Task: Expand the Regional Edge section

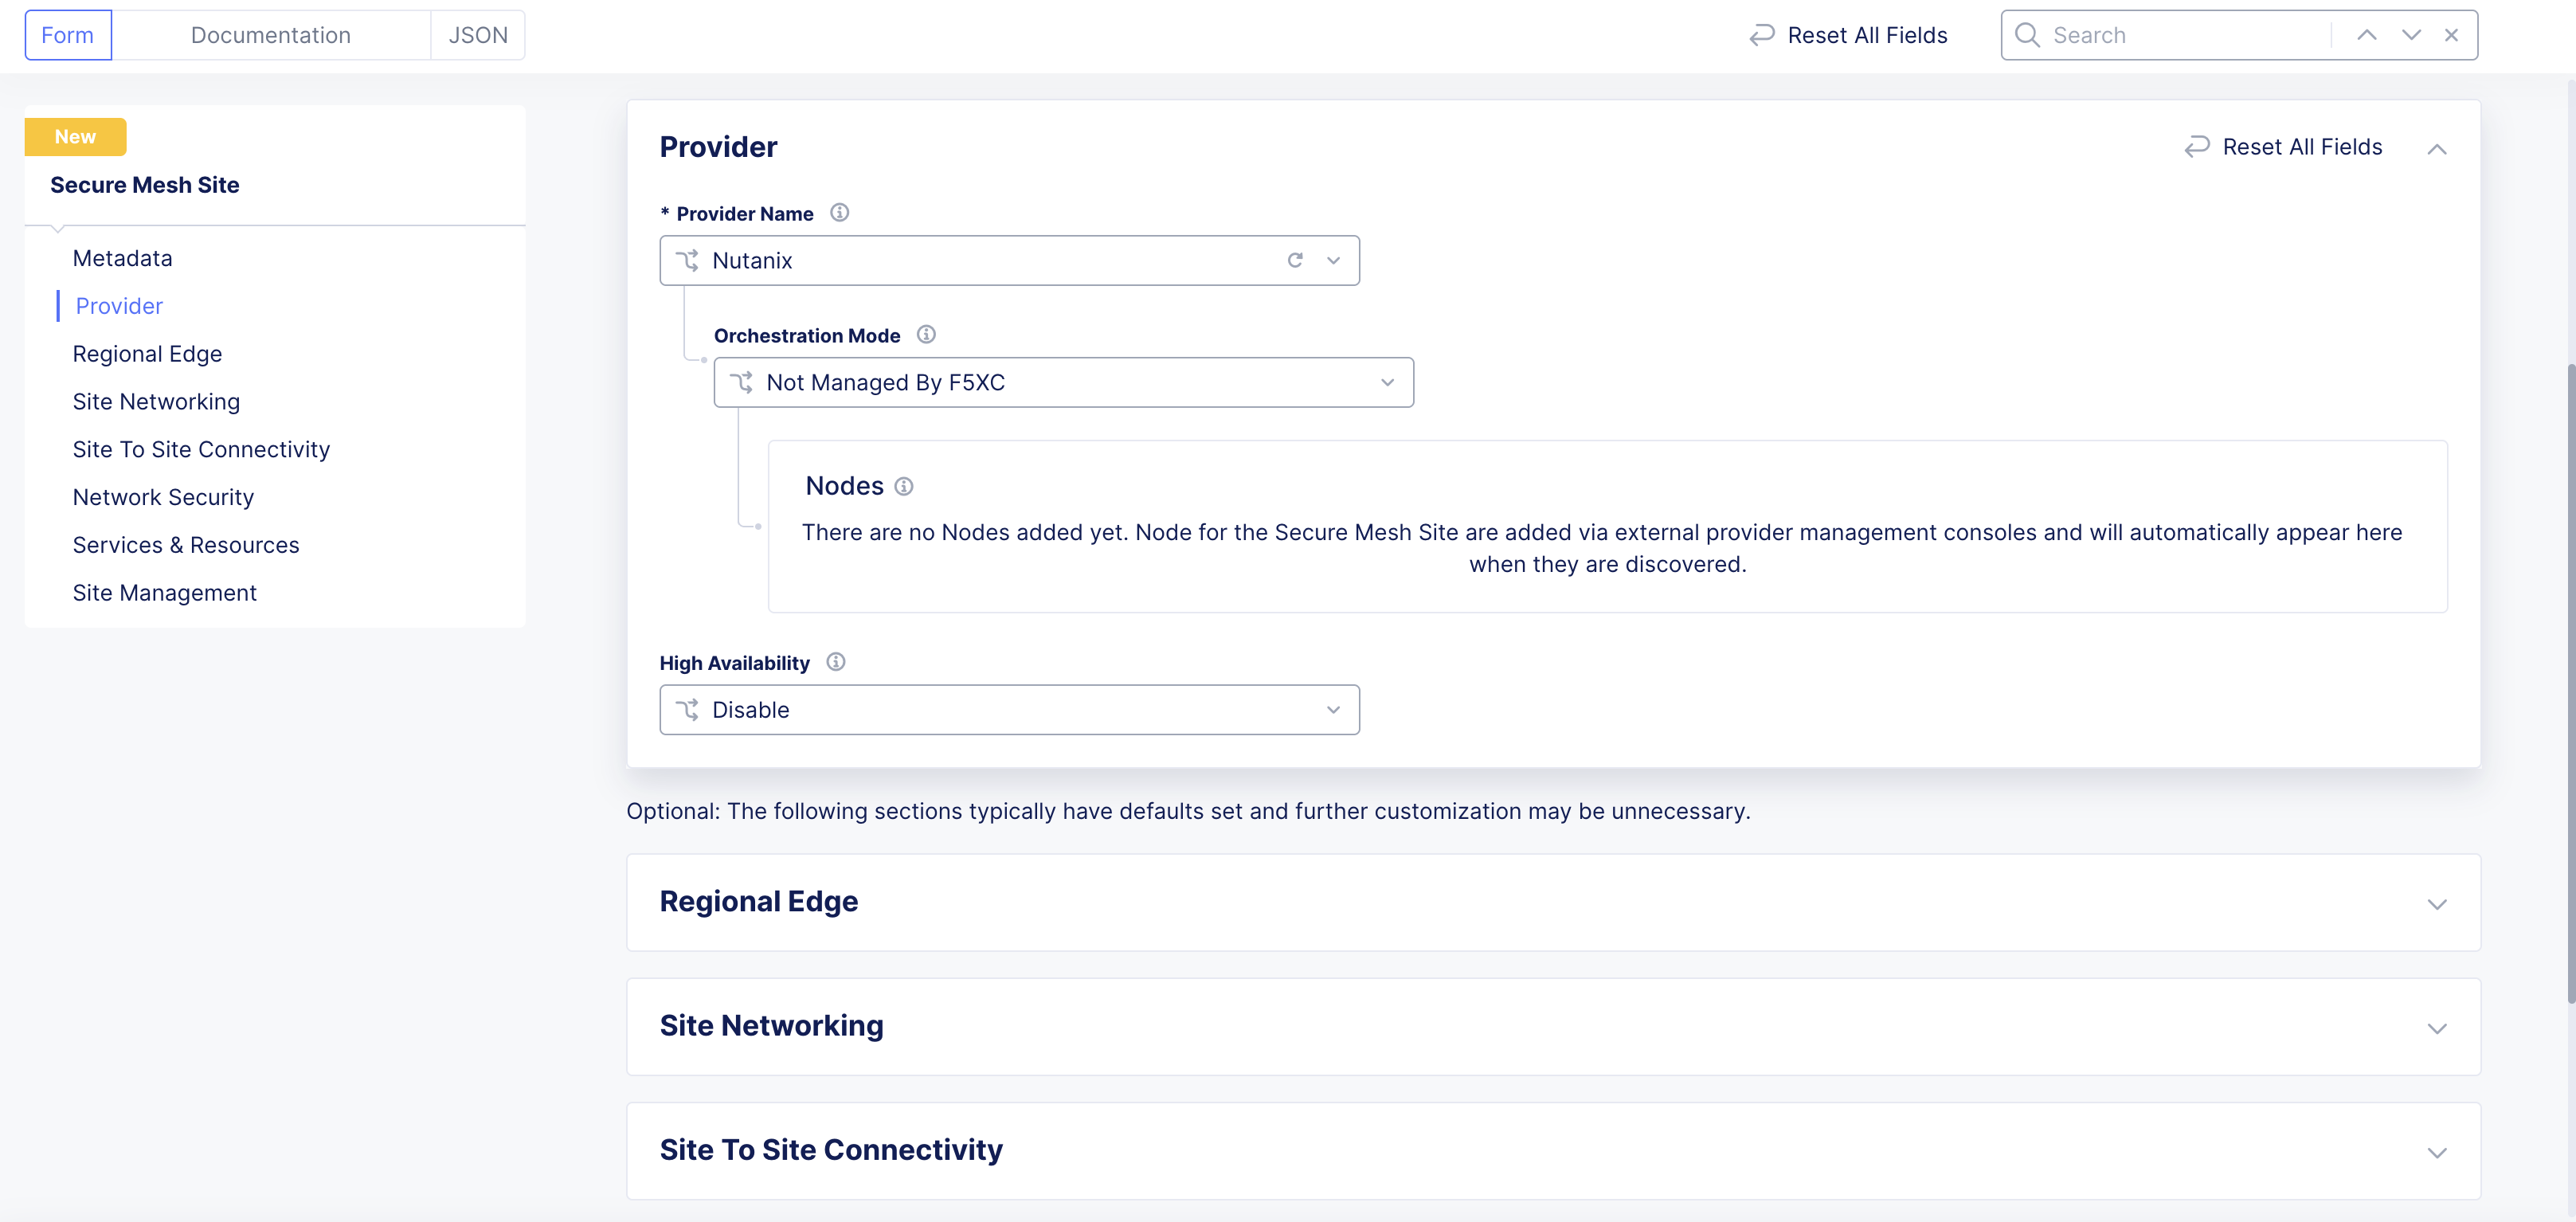Action: [x=2436, y=904]
